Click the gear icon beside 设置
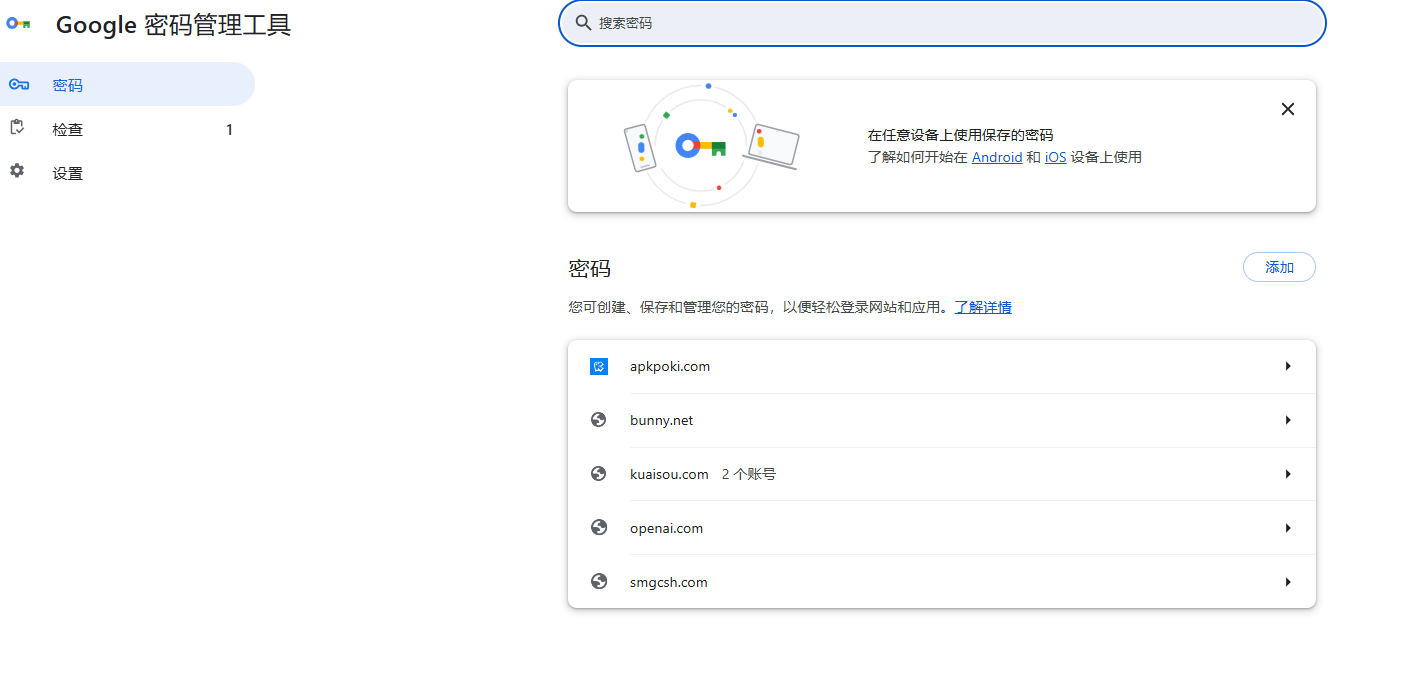 click(17, 171)
